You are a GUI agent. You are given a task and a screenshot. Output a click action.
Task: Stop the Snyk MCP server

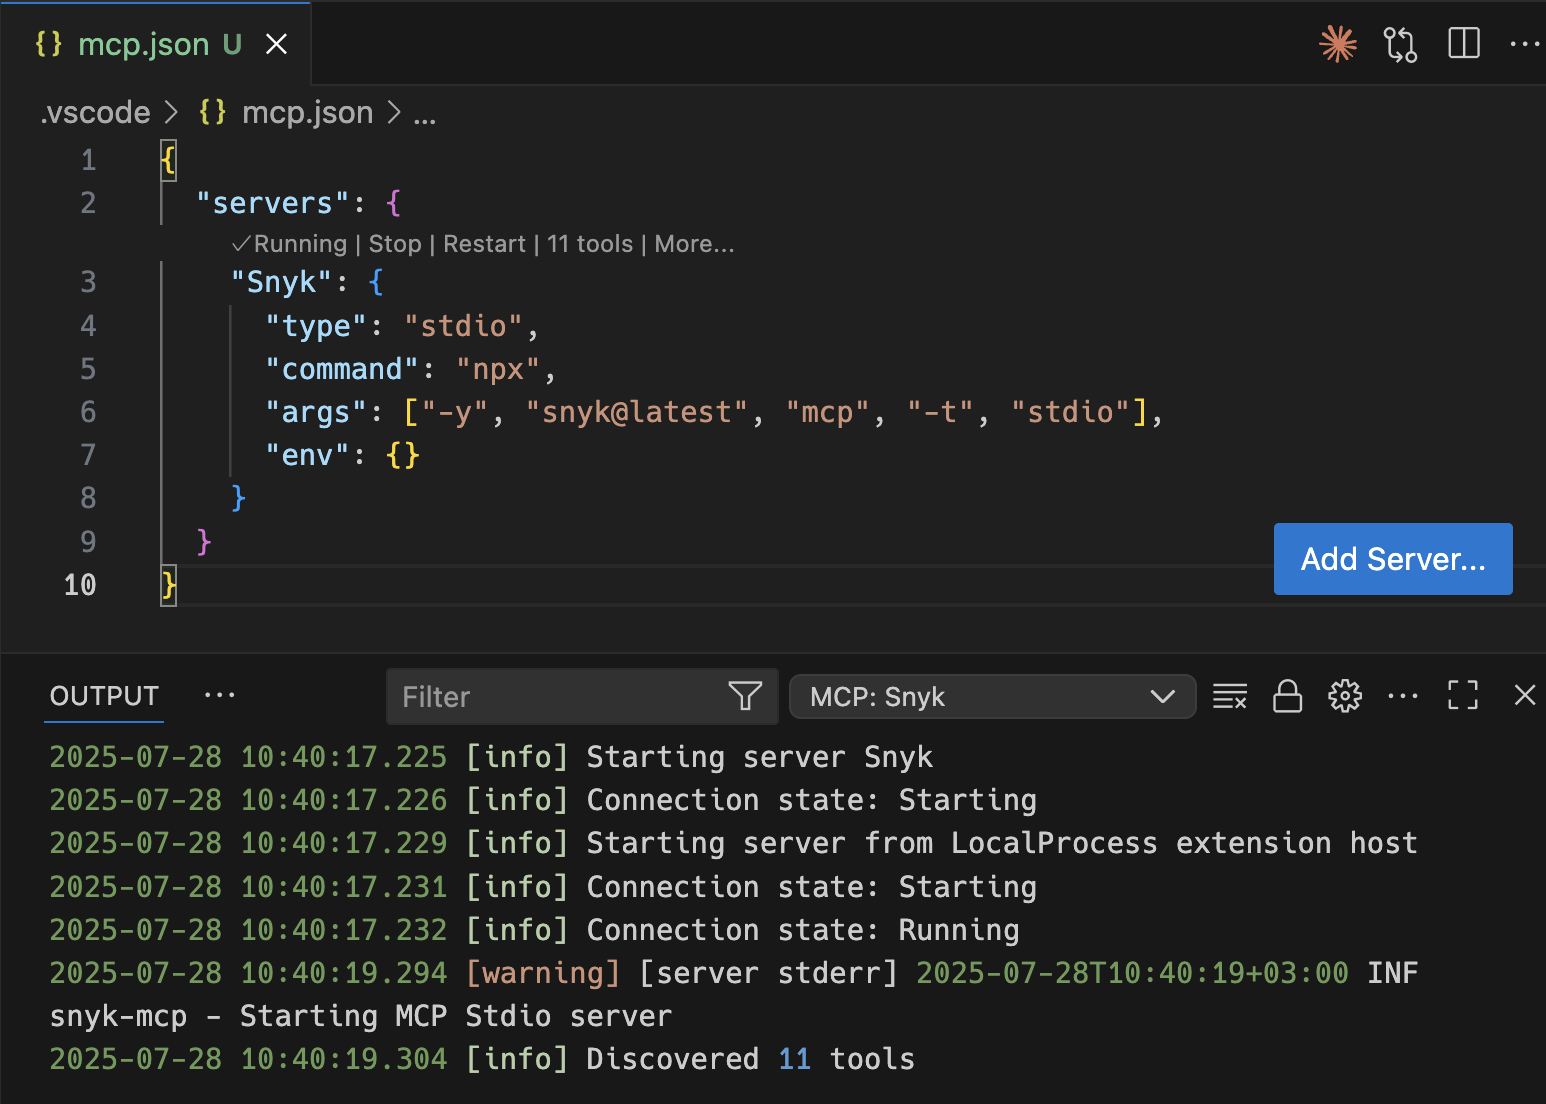click(395, 244)
